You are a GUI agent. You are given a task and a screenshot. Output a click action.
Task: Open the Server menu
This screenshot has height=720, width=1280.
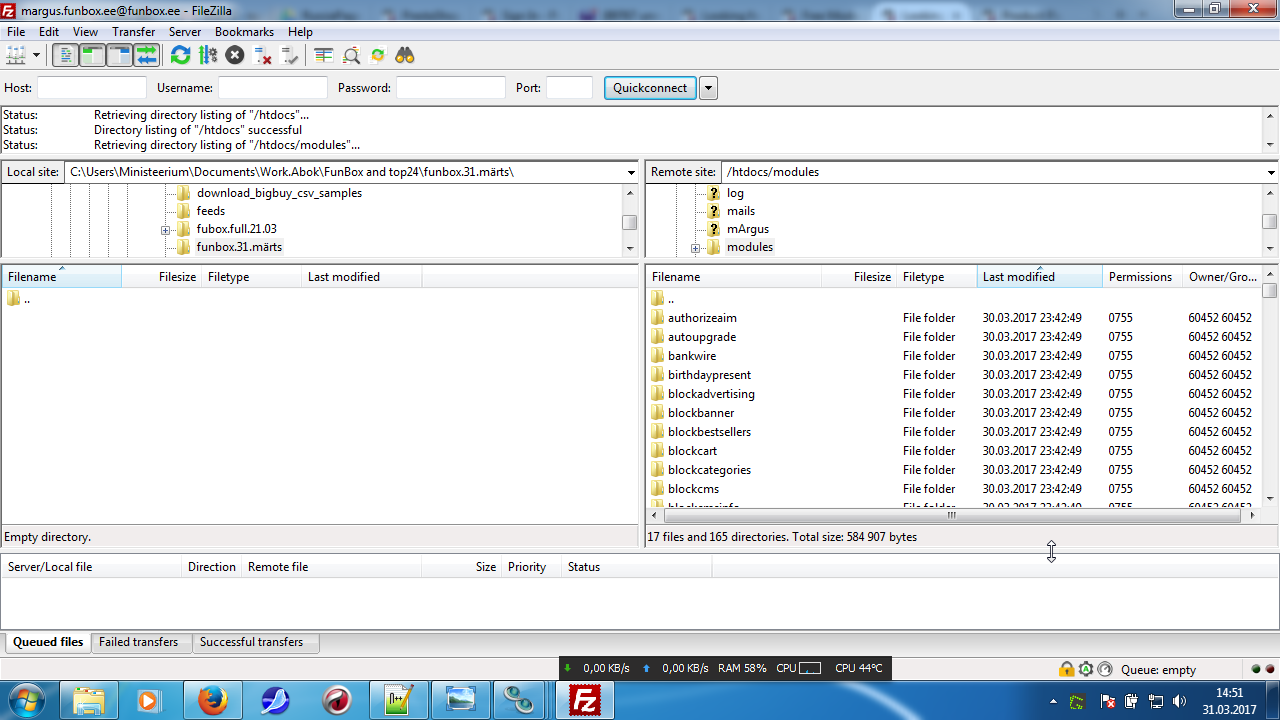tap(185, 32)
